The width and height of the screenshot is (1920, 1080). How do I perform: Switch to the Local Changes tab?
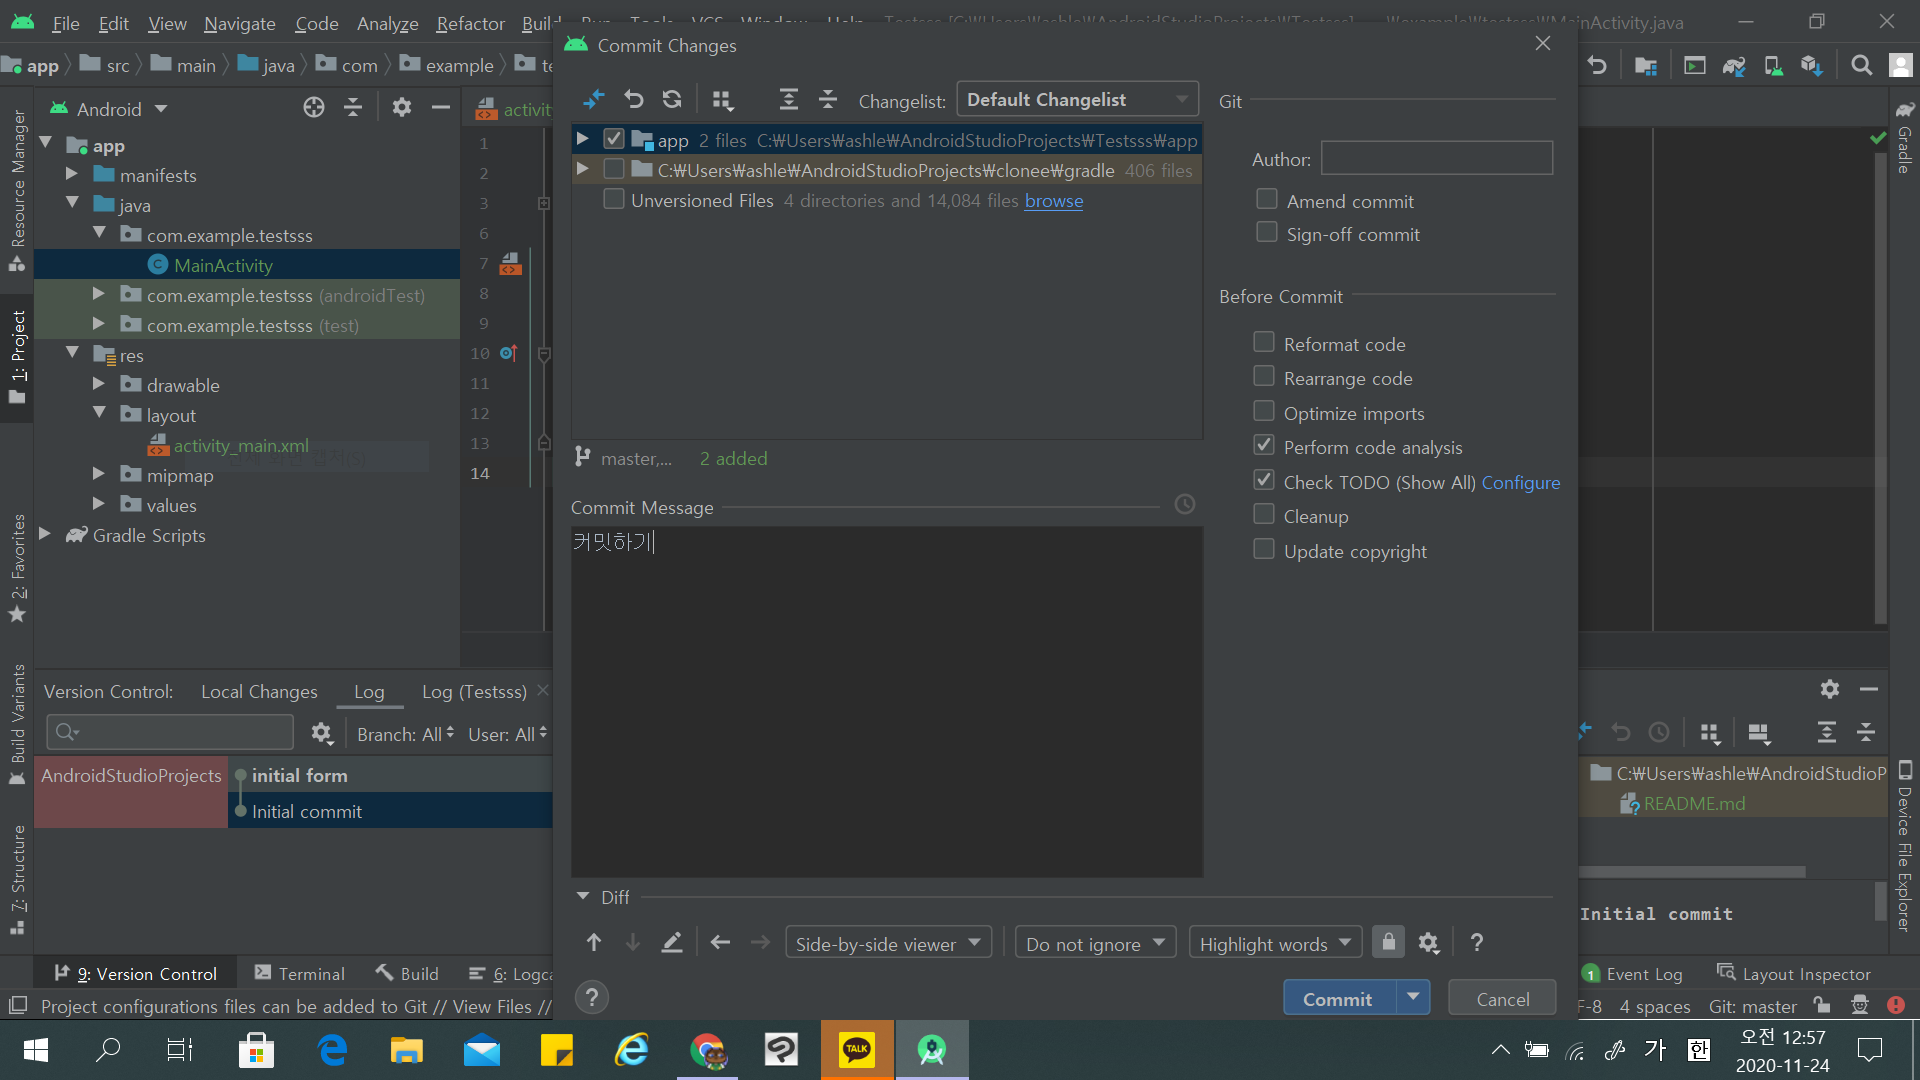259,691
